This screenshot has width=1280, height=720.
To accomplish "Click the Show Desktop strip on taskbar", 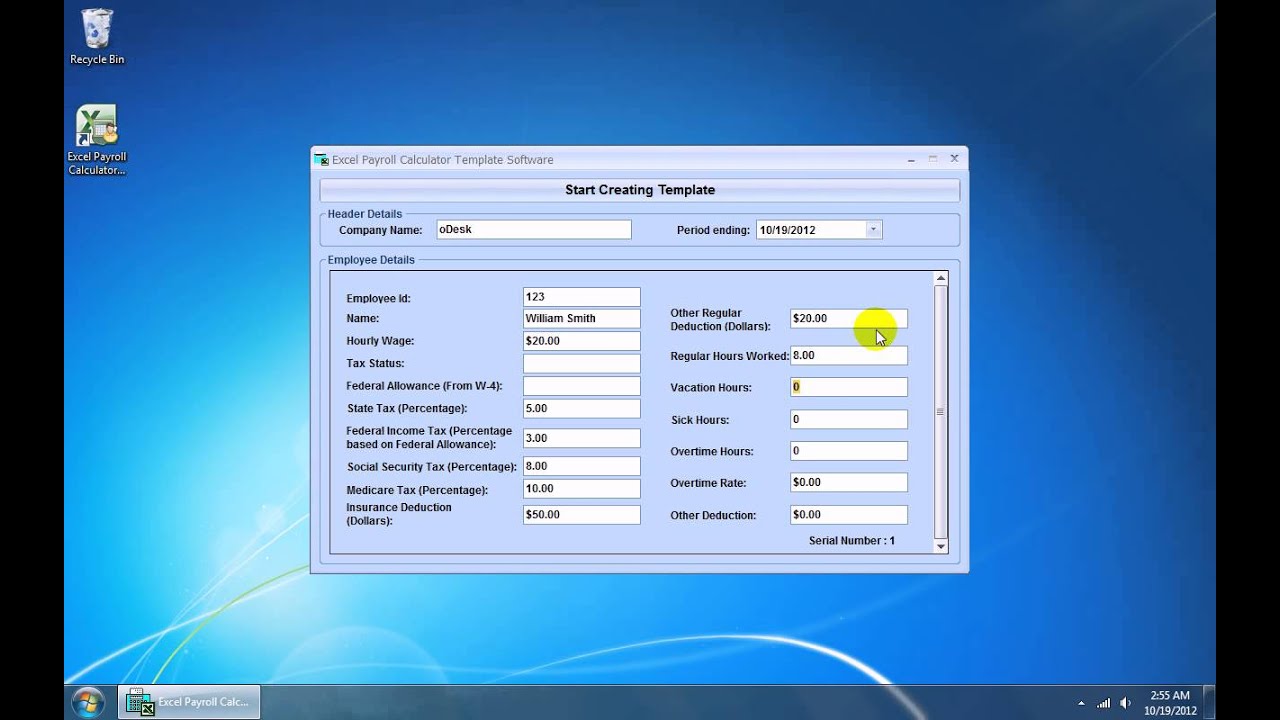I will (1210, 702).
